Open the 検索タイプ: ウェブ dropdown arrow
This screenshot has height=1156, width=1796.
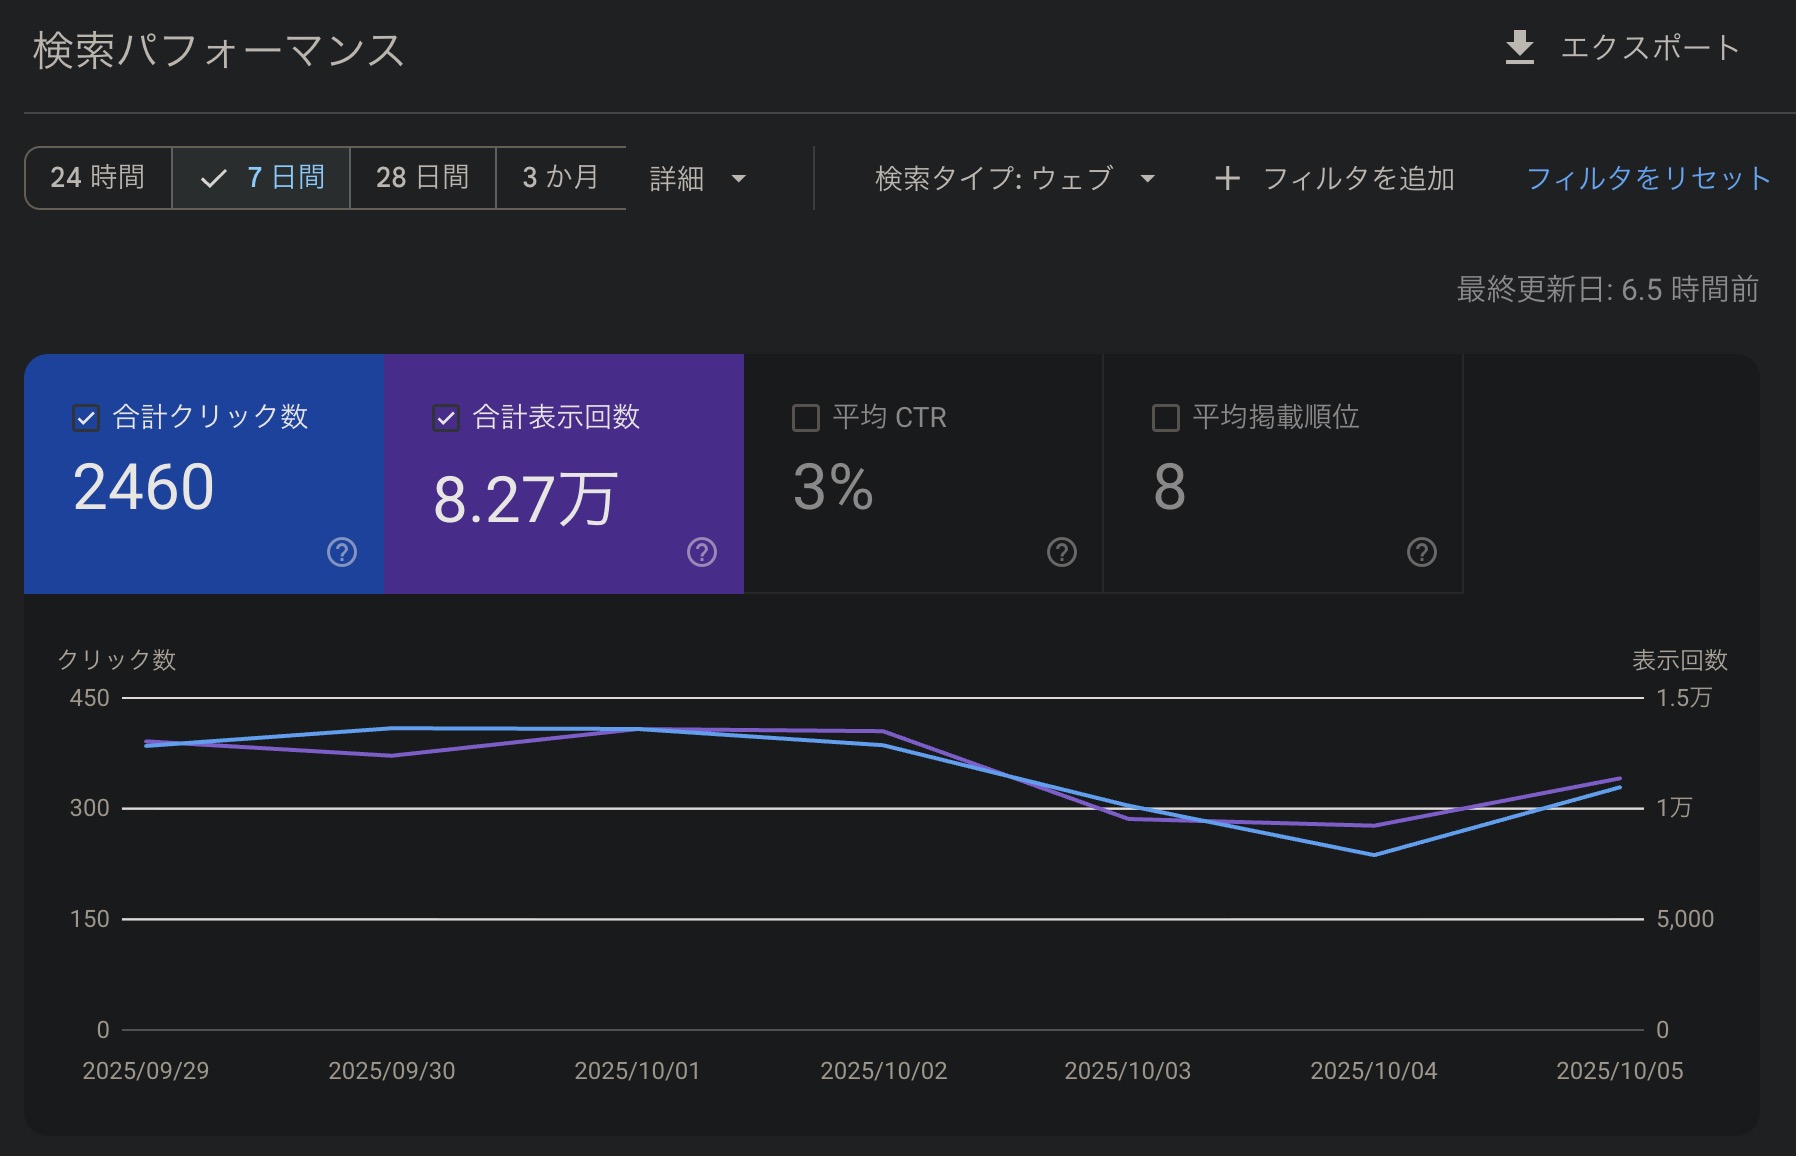coord(1148,179)
